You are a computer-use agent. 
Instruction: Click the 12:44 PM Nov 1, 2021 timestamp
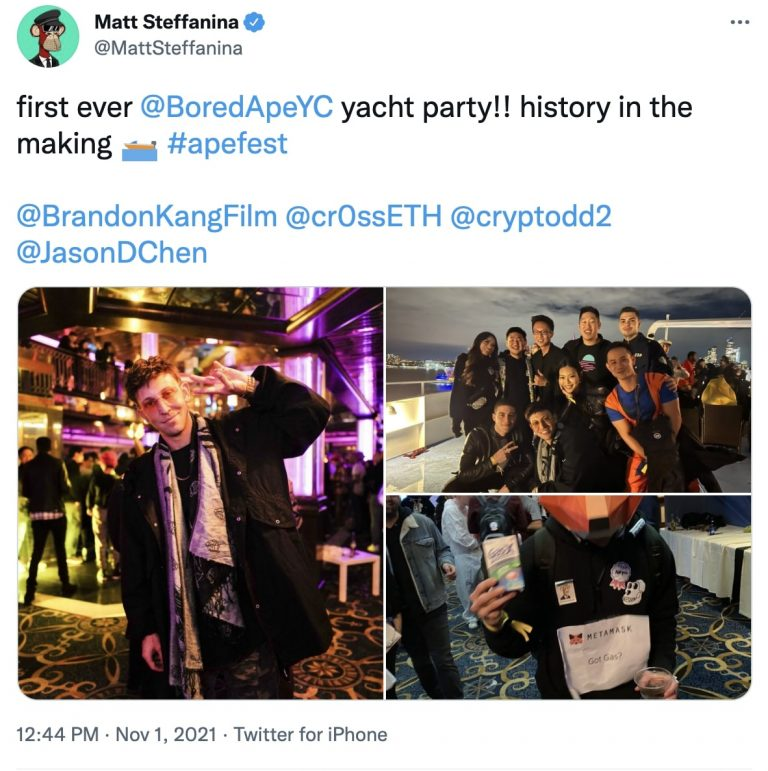(117, 735)
